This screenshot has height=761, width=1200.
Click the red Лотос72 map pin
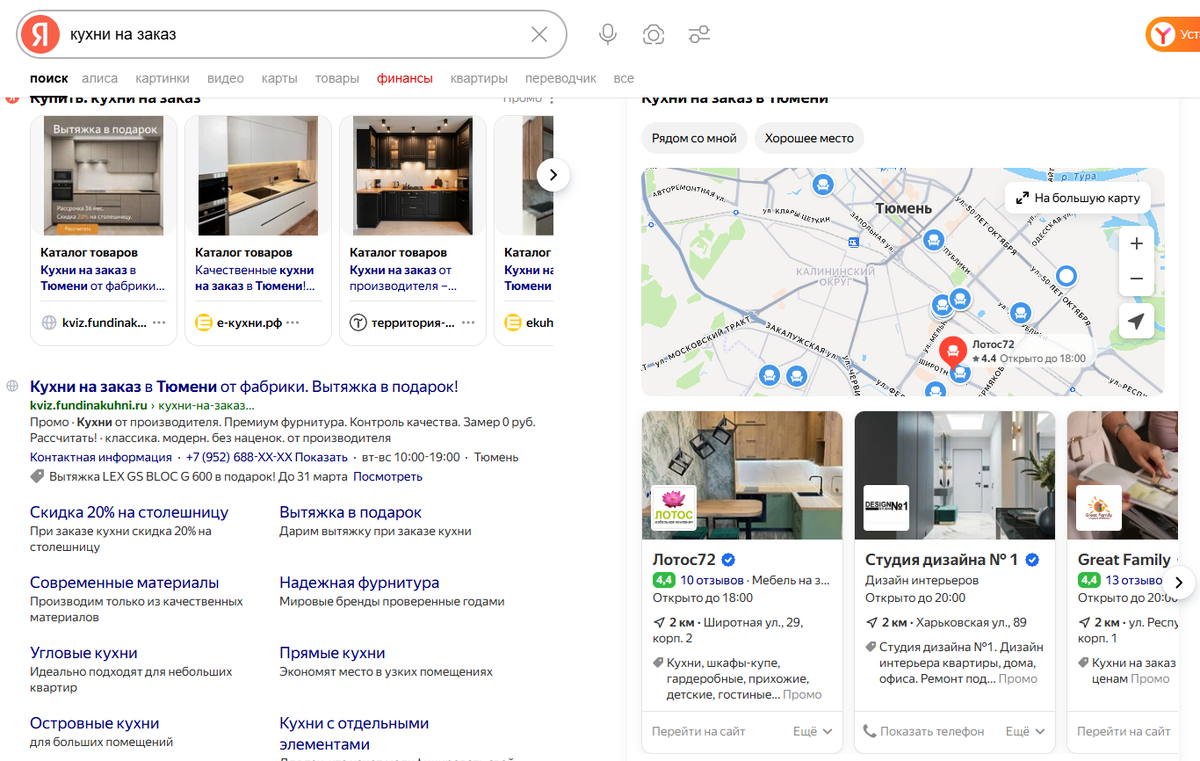953,351
